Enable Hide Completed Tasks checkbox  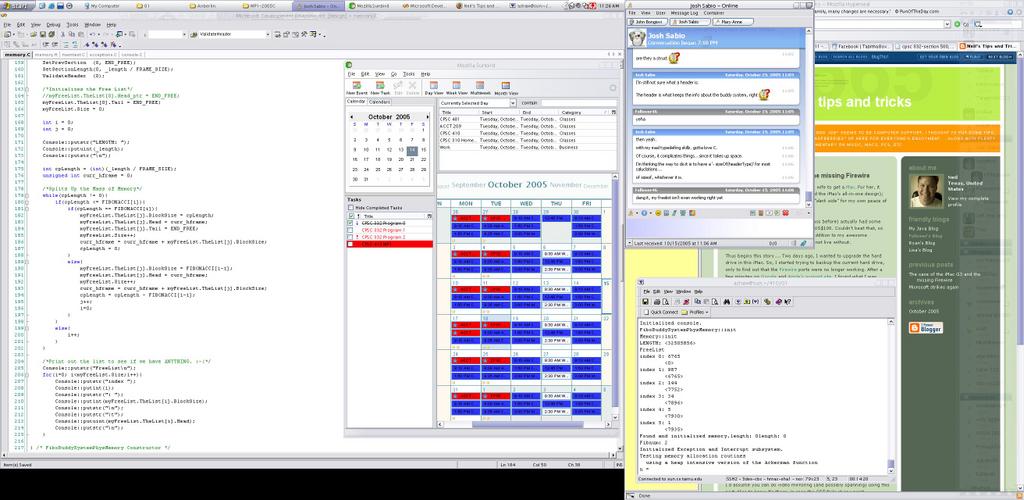[352, 206]
